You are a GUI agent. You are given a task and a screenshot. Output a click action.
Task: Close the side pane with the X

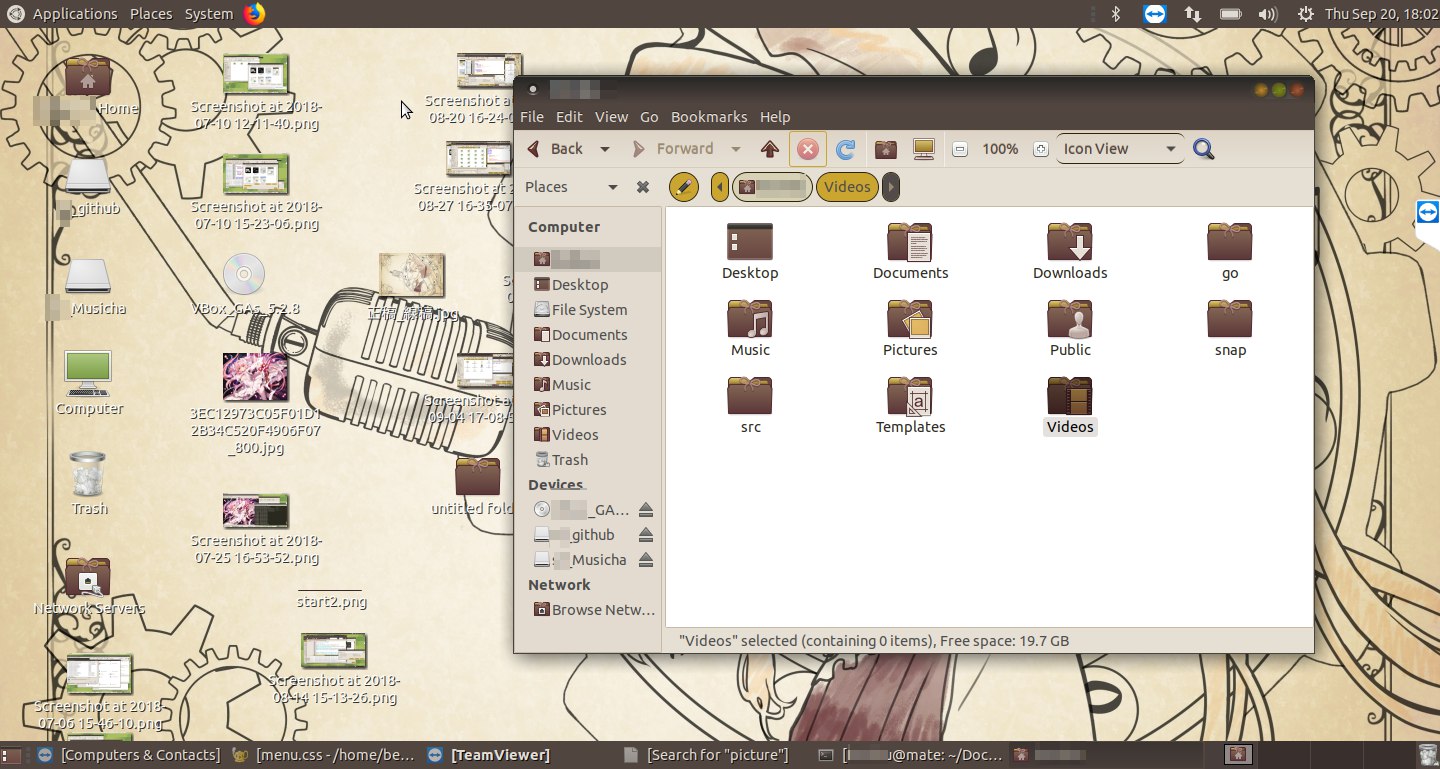(643, 187)
